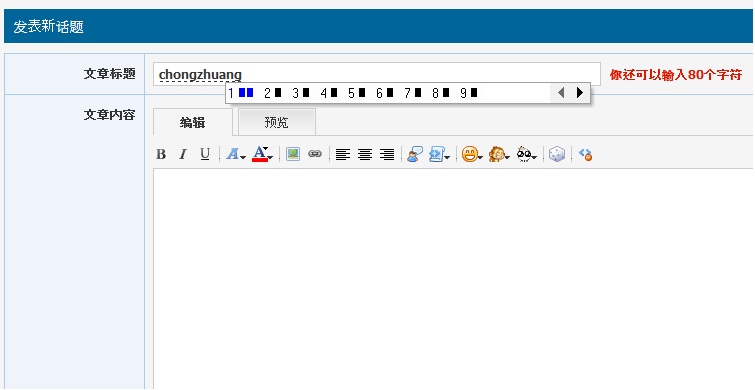Click the remove formatting code icon
This screenshot has width=755, height=390.
coord(585,155)
